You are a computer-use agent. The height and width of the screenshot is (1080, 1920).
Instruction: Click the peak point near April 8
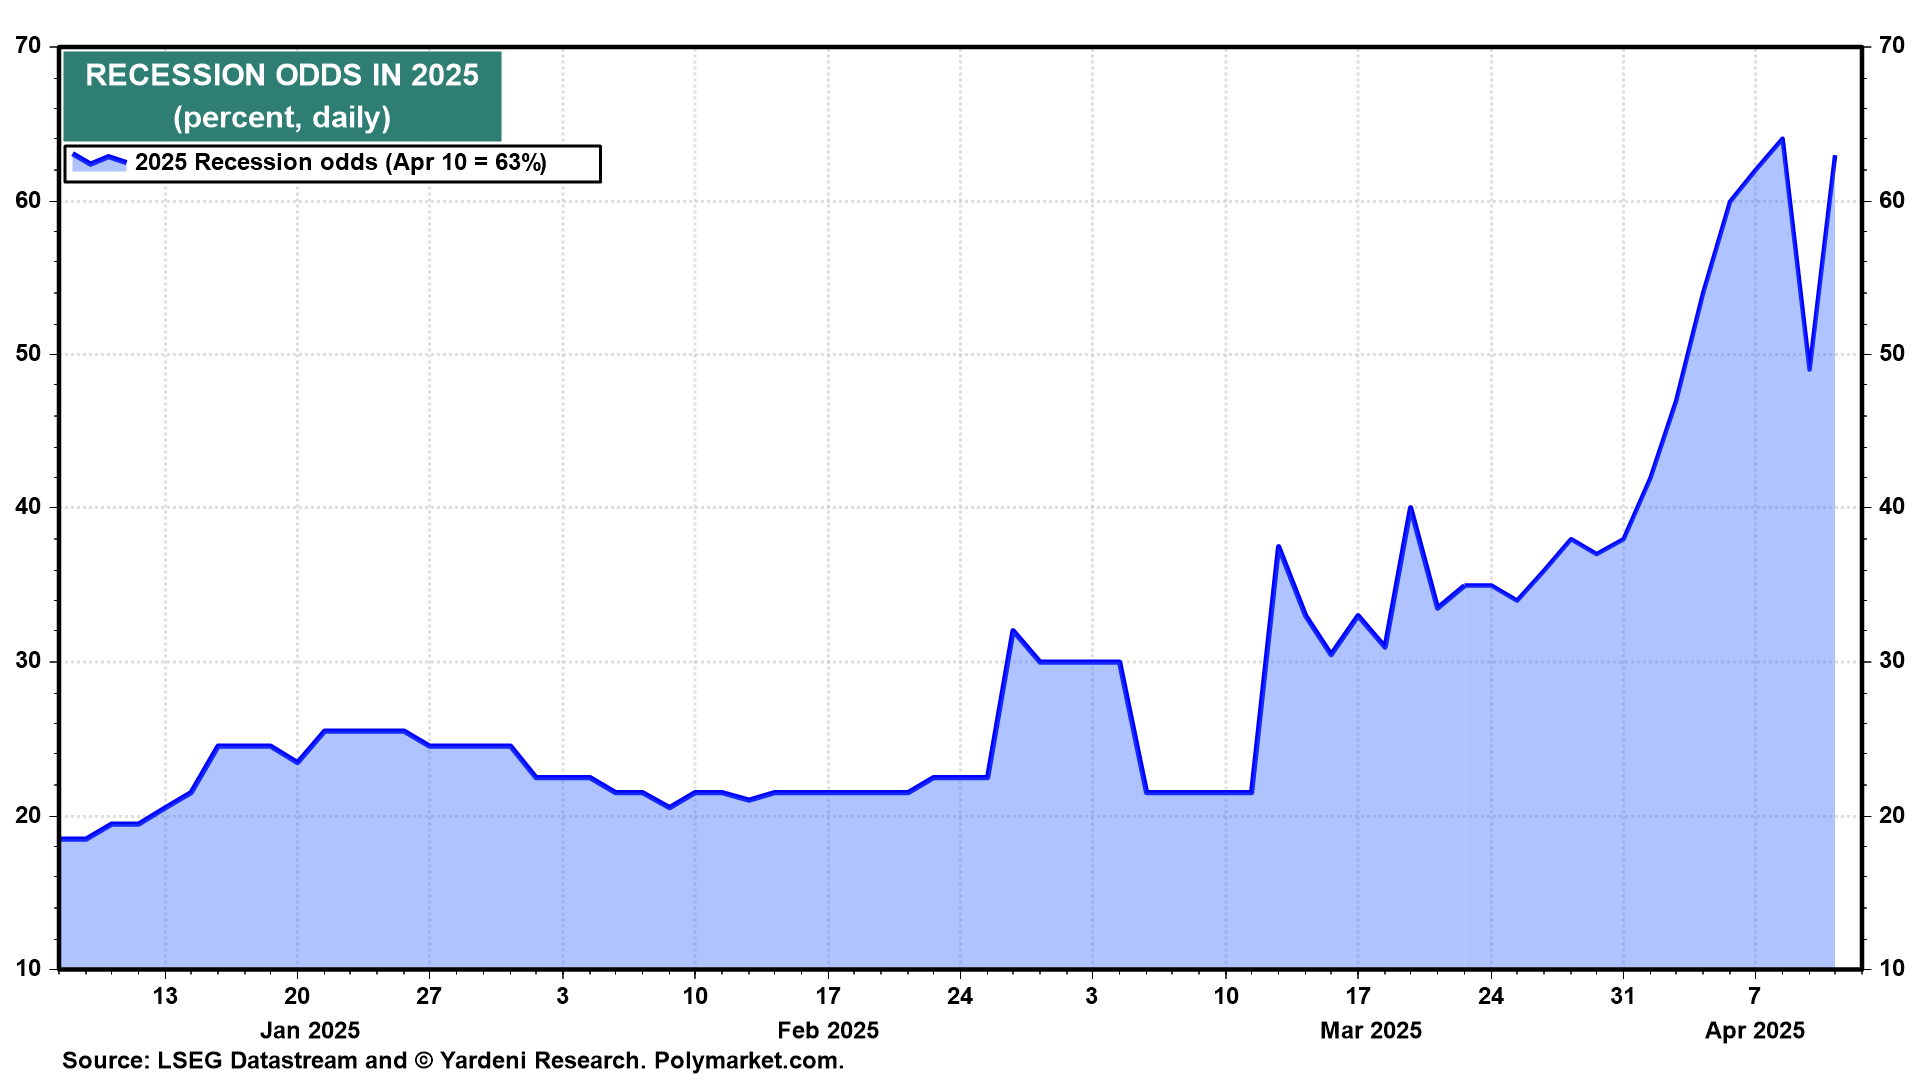pos(1782,140)
